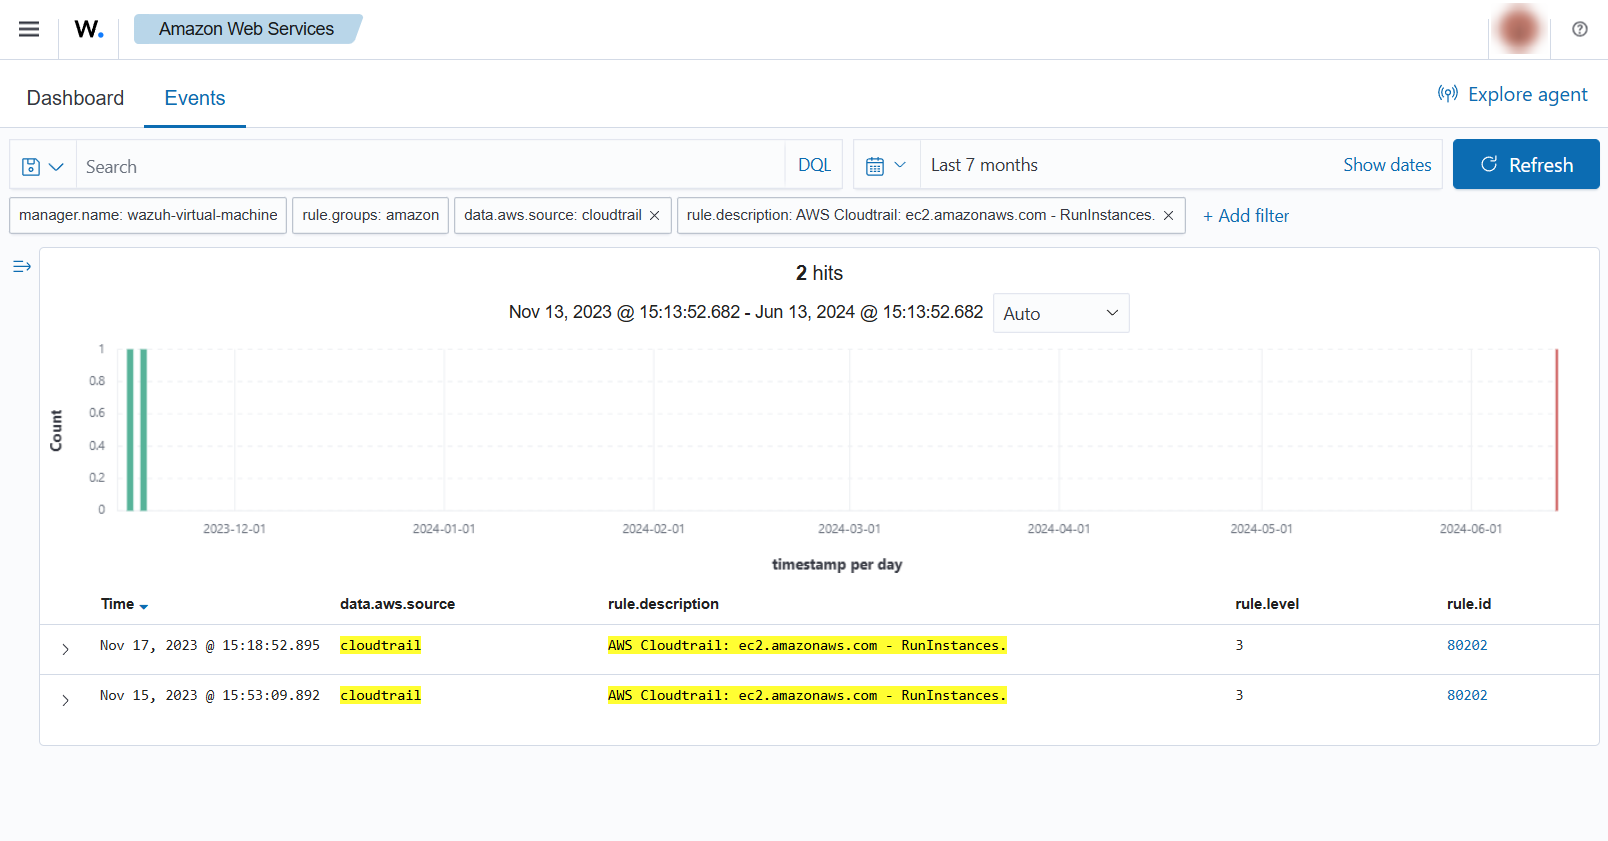Expand the Nov 15, 2023 event row
This screenshot has width=1608, height=841.
pyautogui.click(x=65, y=700)
